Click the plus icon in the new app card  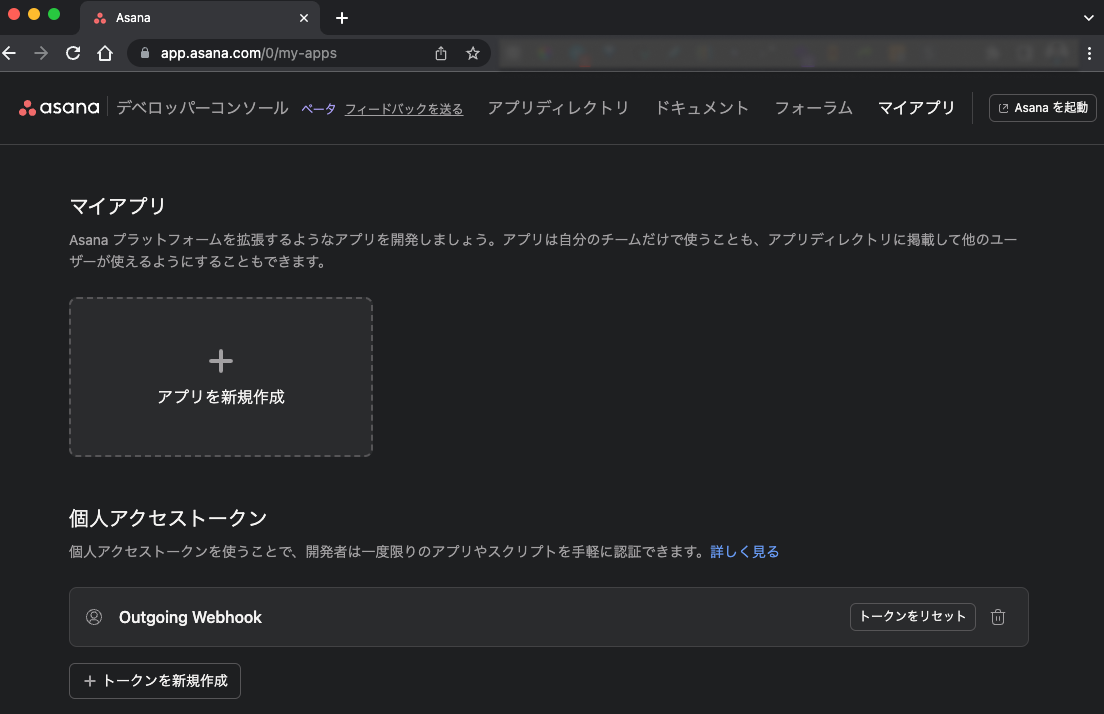pos(221,361)
